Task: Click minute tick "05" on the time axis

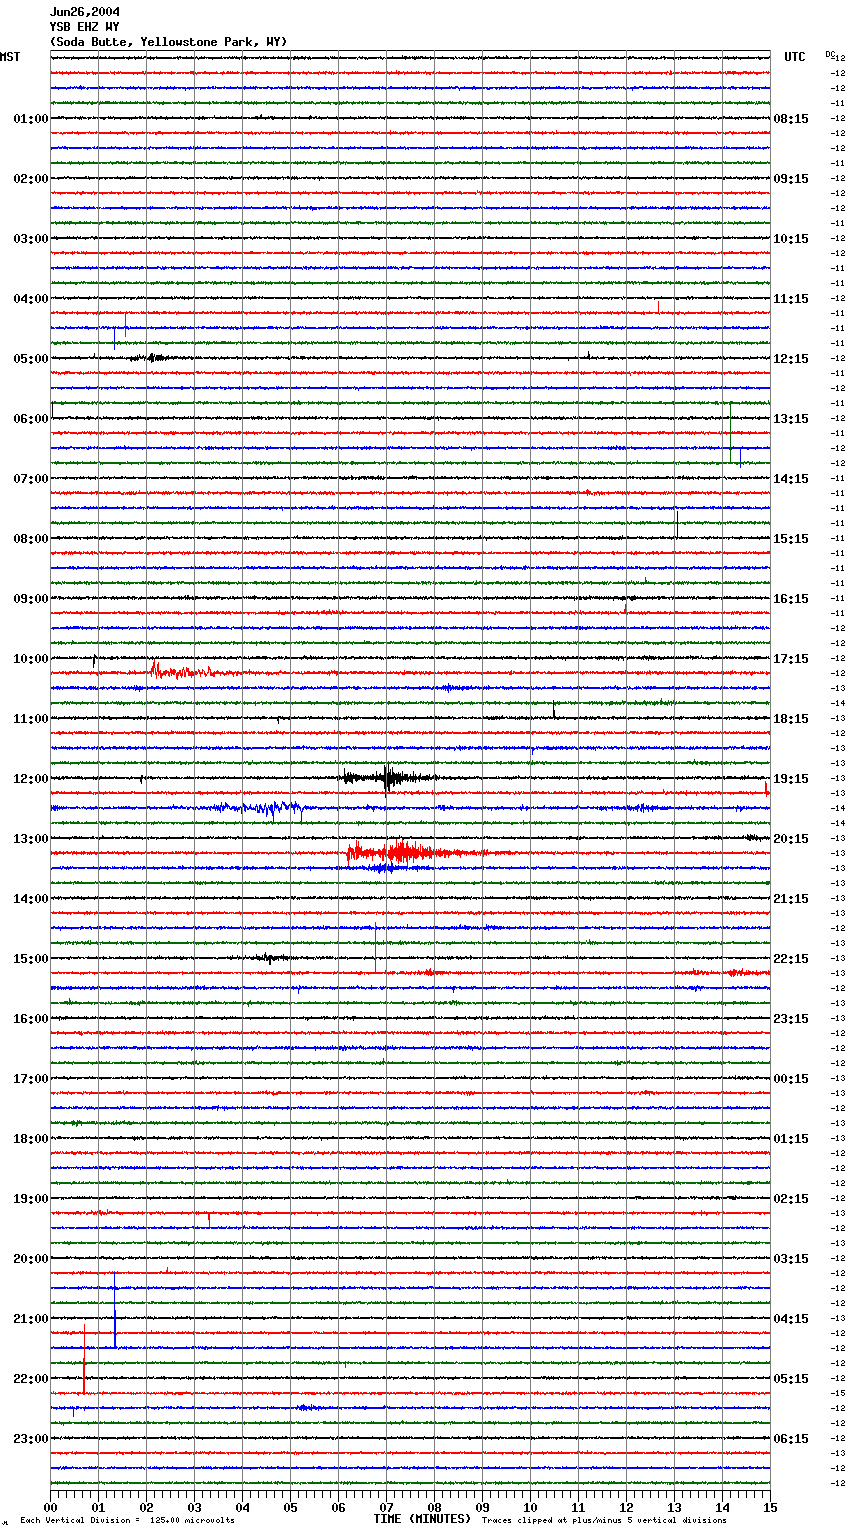Action: tap(290, 1507)
